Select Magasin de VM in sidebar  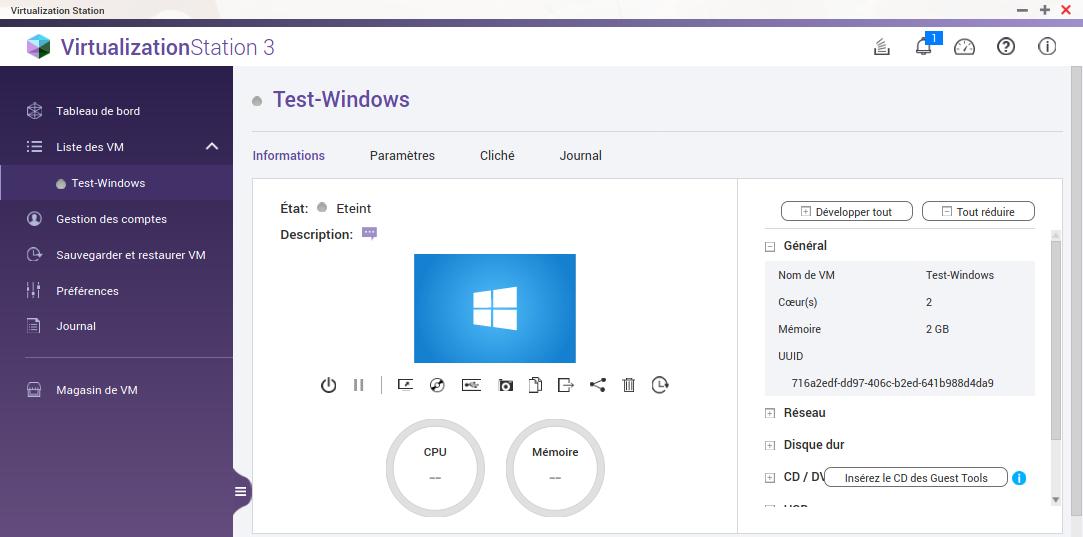point(96,390)
